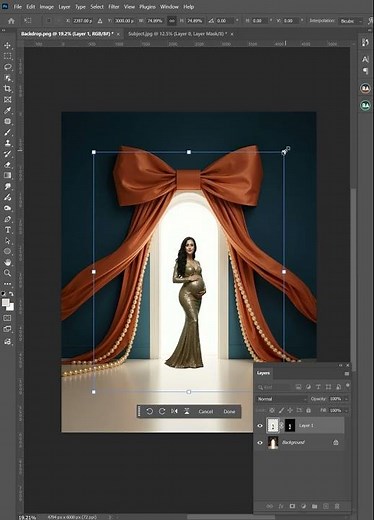
Task: Select the Gradient tool
Action: [7, 175]
